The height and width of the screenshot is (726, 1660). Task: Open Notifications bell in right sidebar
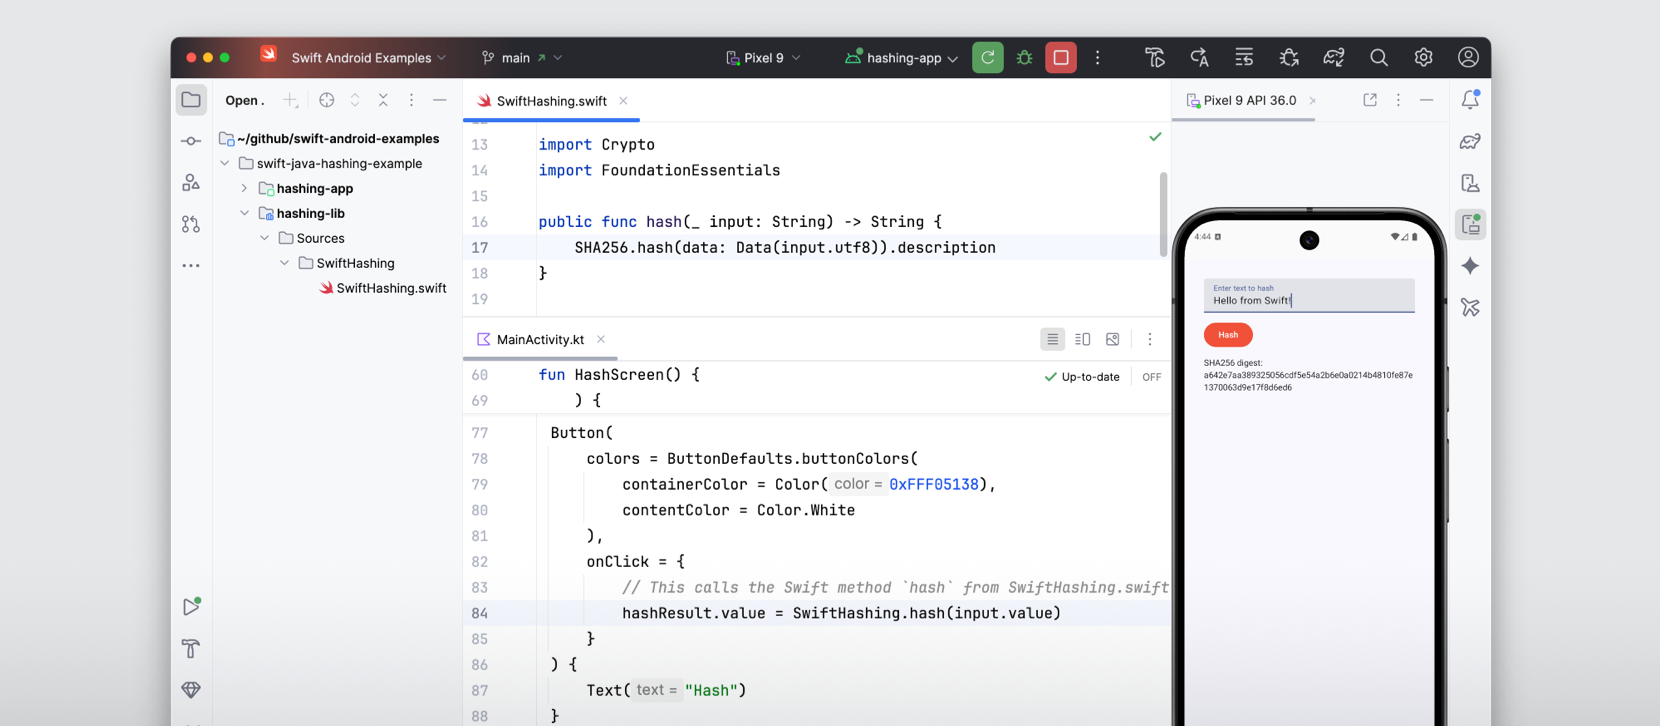tap(1469, 100)
